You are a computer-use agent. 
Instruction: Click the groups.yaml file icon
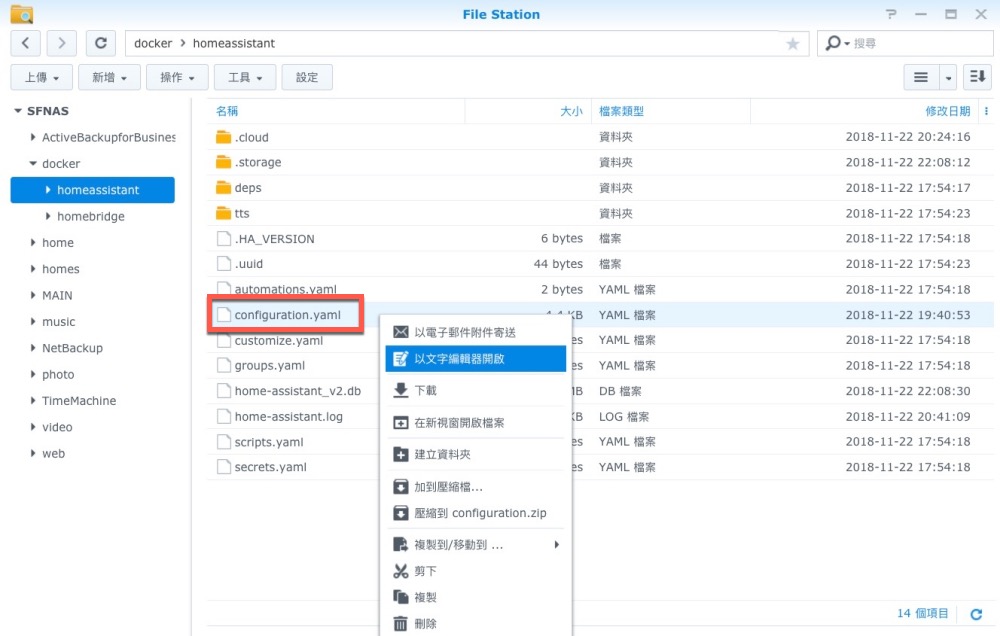(x=224, y=366)
